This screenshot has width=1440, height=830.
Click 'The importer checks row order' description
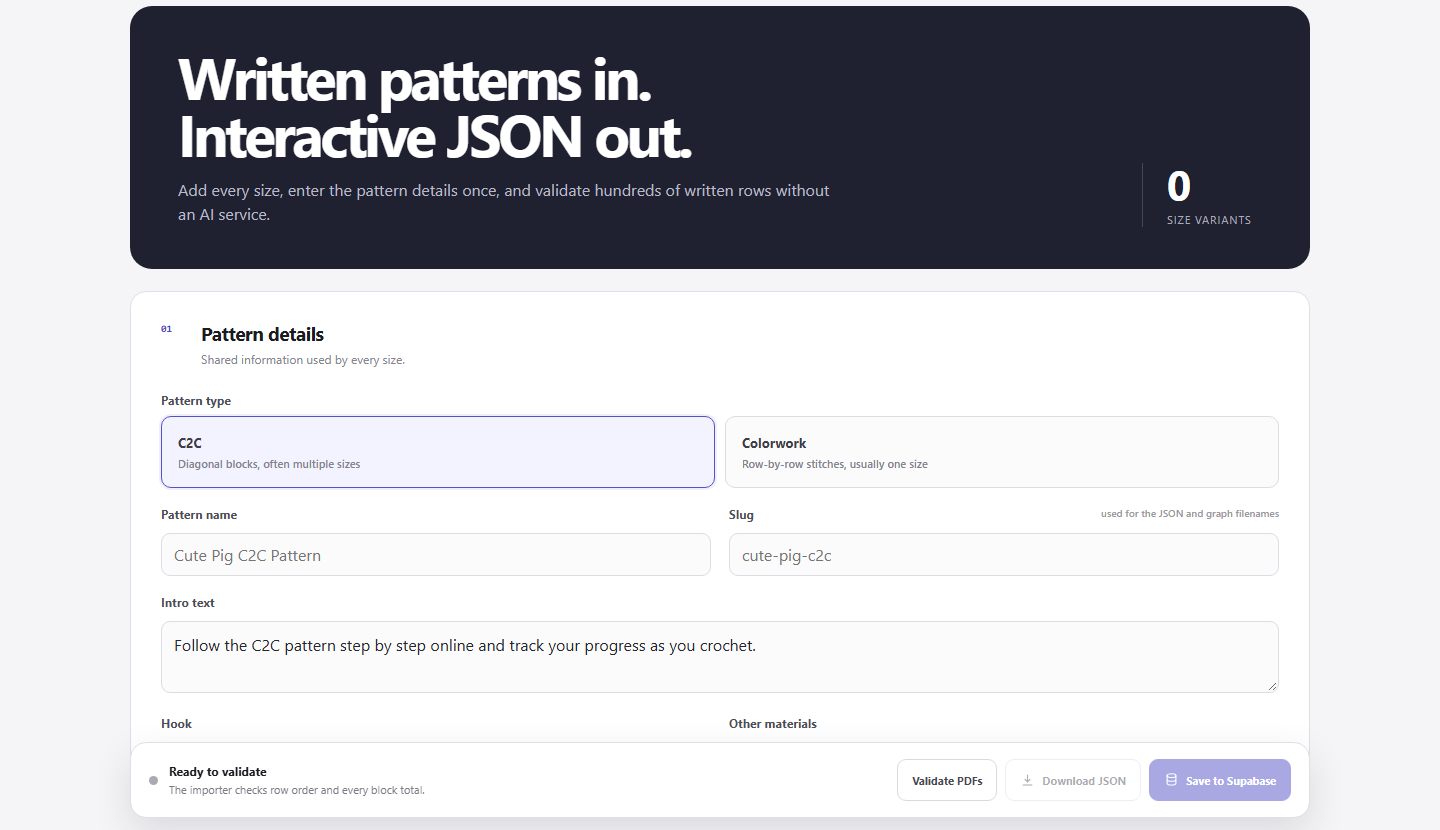[x=297, y=790]
